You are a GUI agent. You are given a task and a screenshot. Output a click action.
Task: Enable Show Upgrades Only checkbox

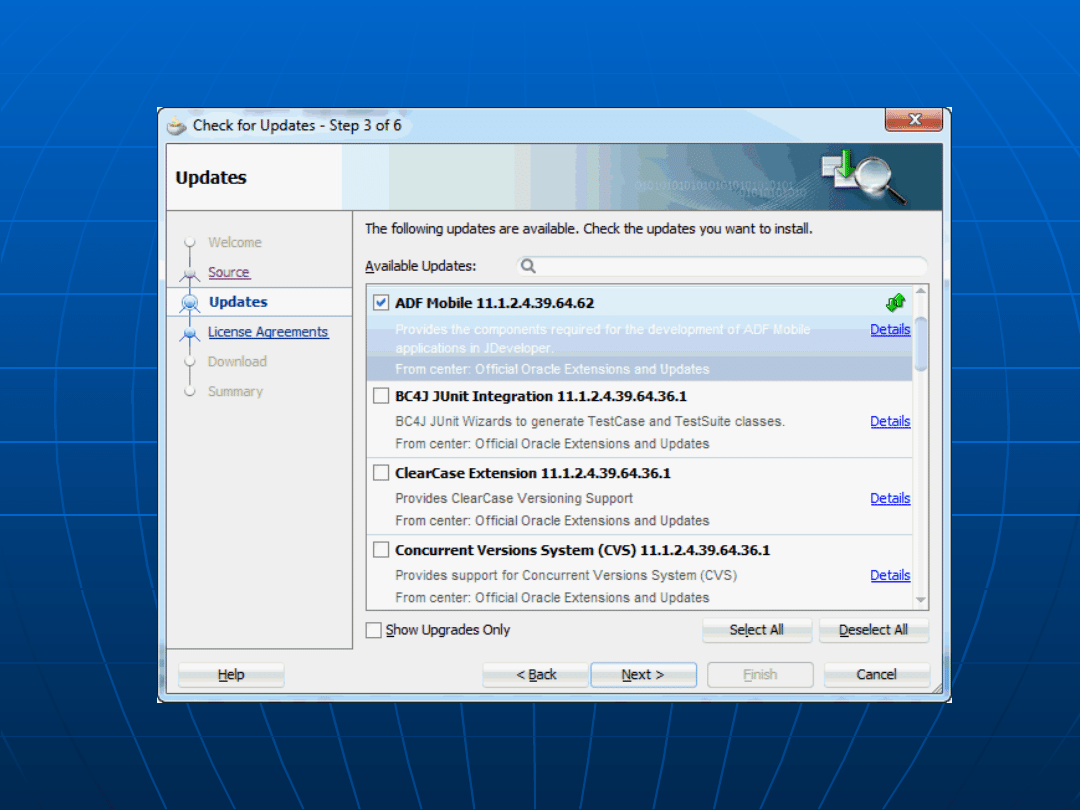click(x=373, y=630)
